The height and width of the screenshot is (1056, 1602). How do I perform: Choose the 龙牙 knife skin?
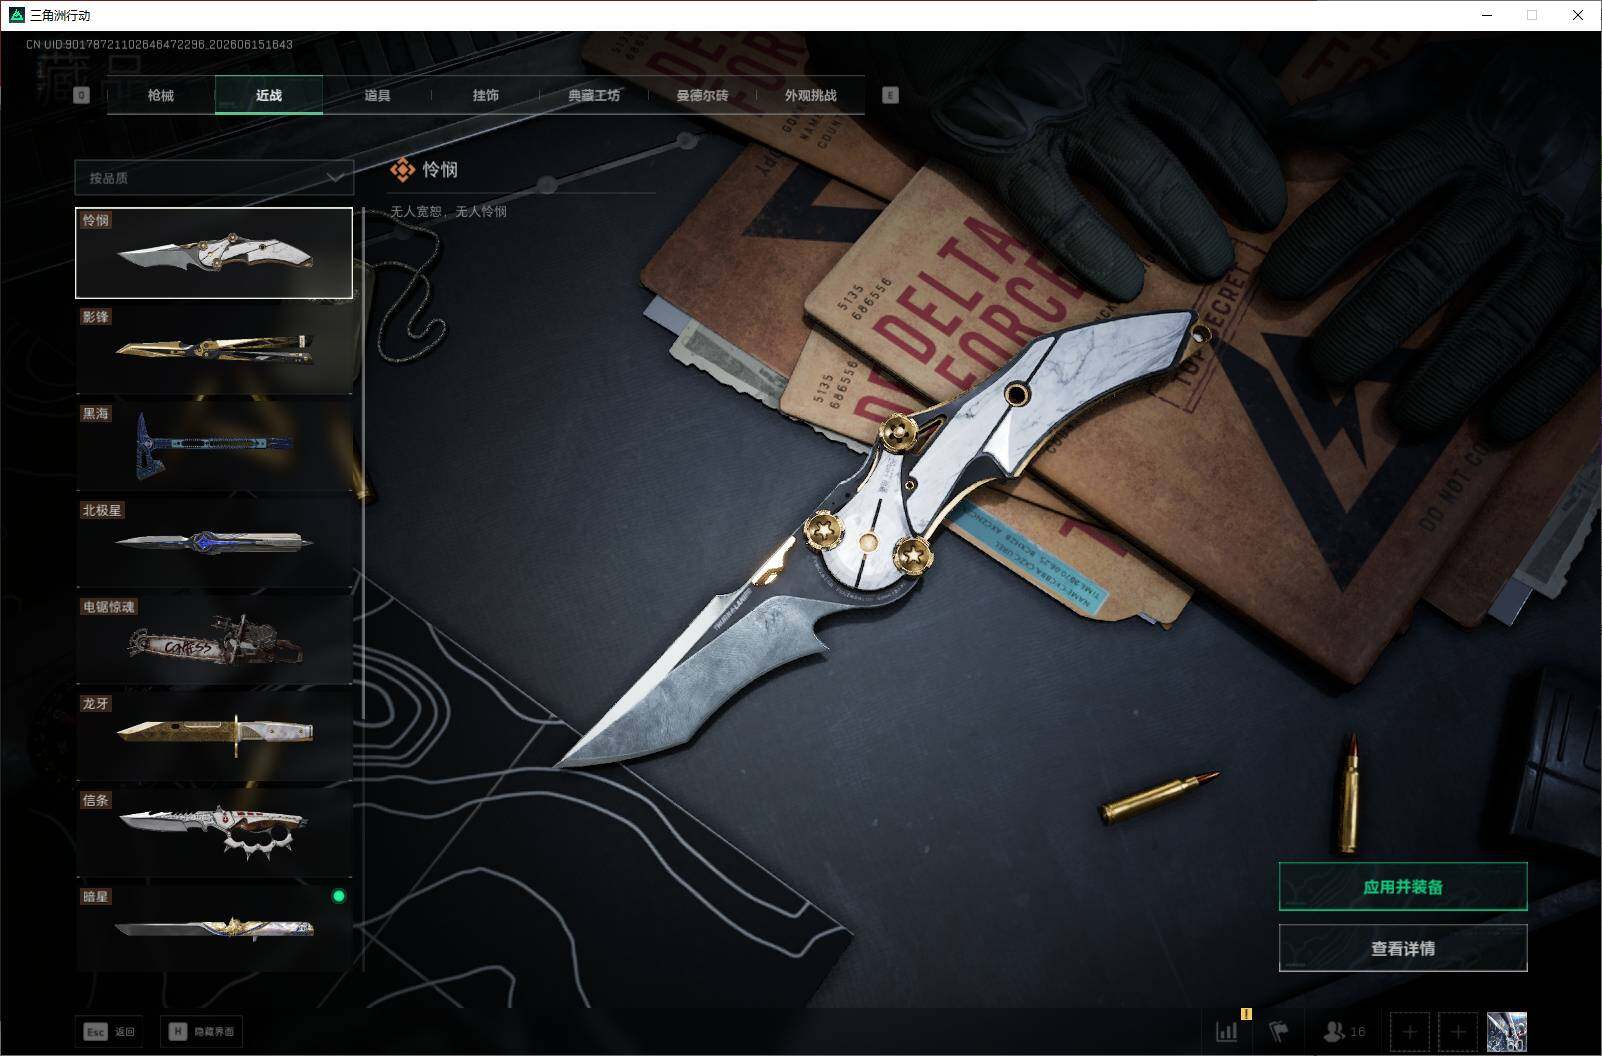[x=214, y=736]
